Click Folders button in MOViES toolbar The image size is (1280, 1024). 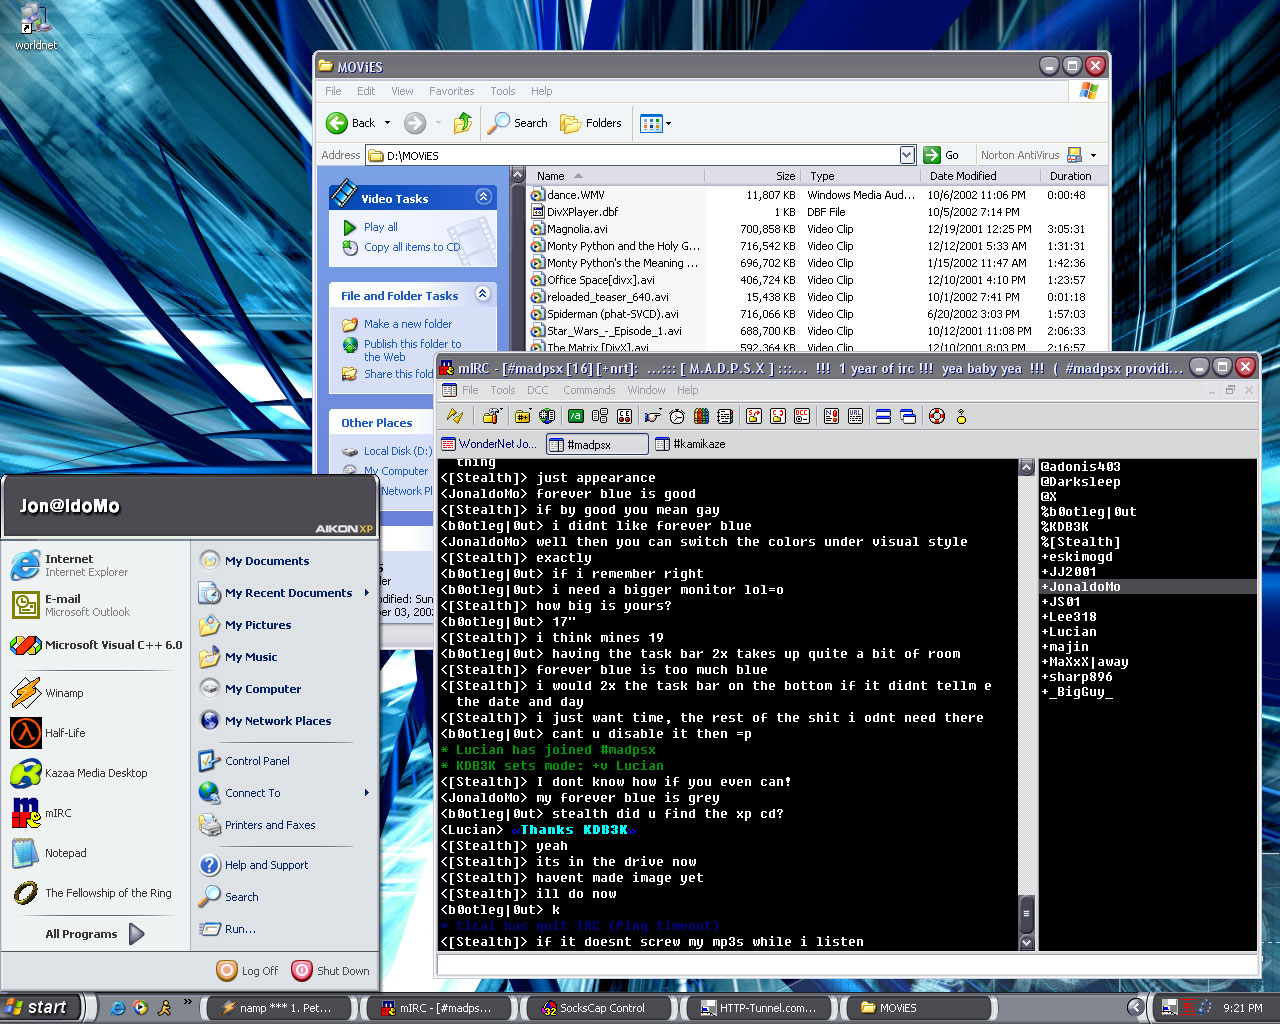tap(592, 123)
